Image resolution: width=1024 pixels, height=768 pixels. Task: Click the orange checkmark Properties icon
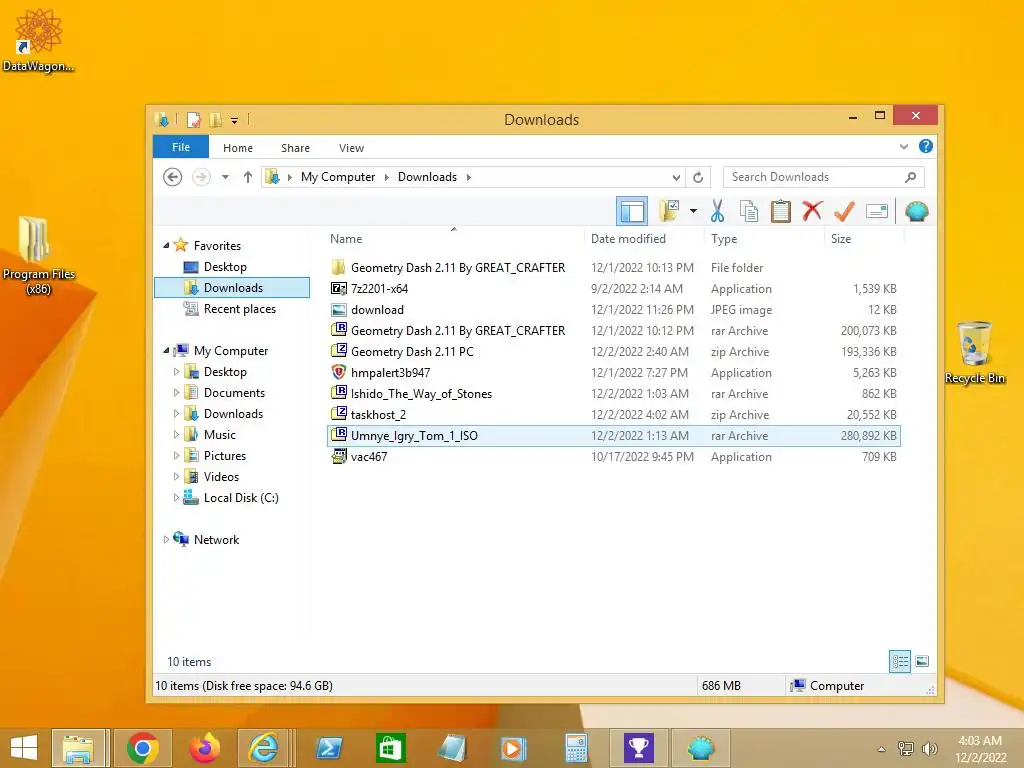coord(844,211)
